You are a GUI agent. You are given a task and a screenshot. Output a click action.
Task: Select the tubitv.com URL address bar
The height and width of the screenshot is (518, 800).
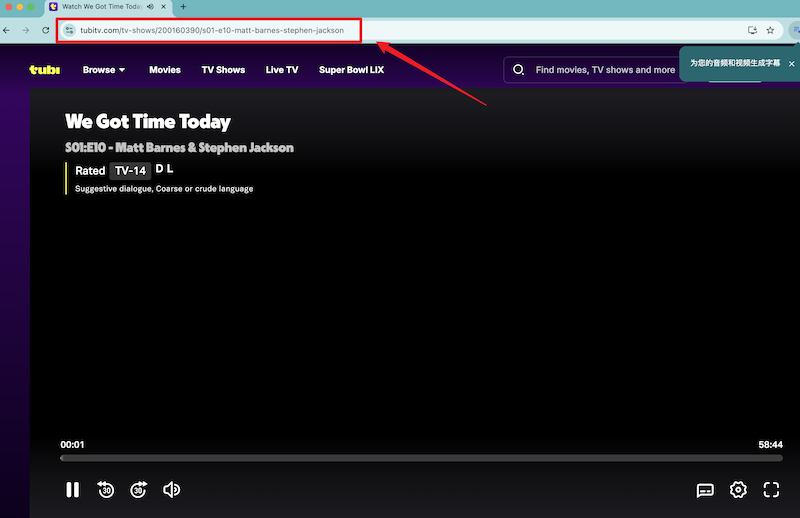coord(212,30)
